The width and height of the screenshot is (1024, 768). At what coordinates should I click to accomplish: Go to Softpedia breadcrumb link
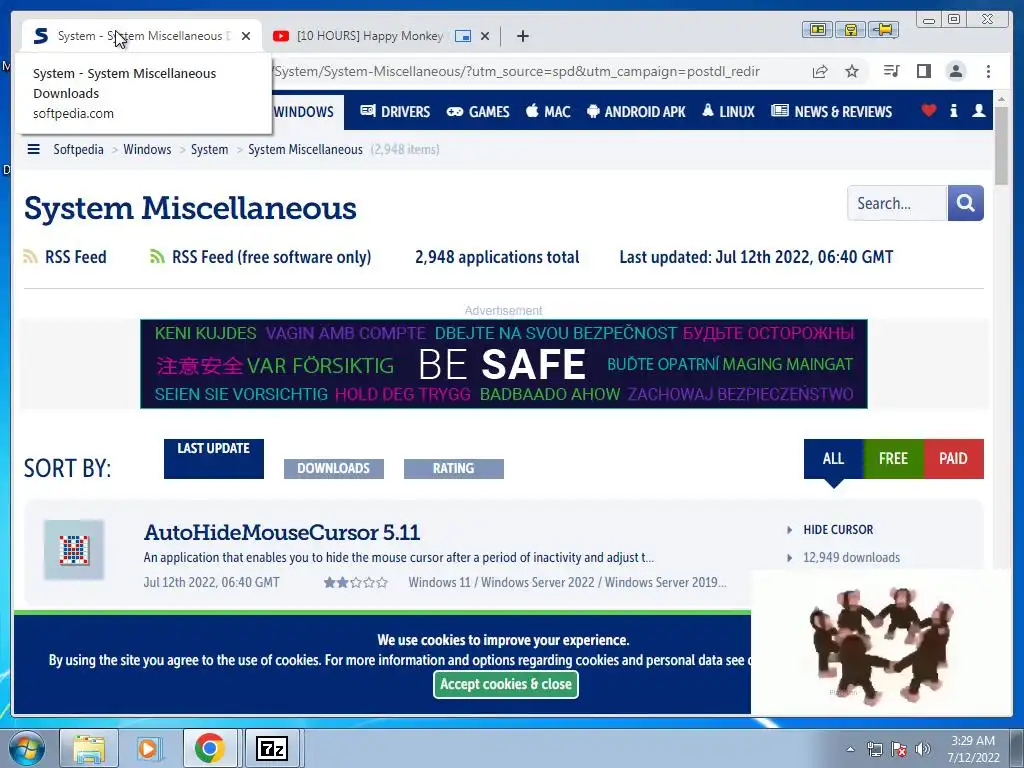[78, 150]
